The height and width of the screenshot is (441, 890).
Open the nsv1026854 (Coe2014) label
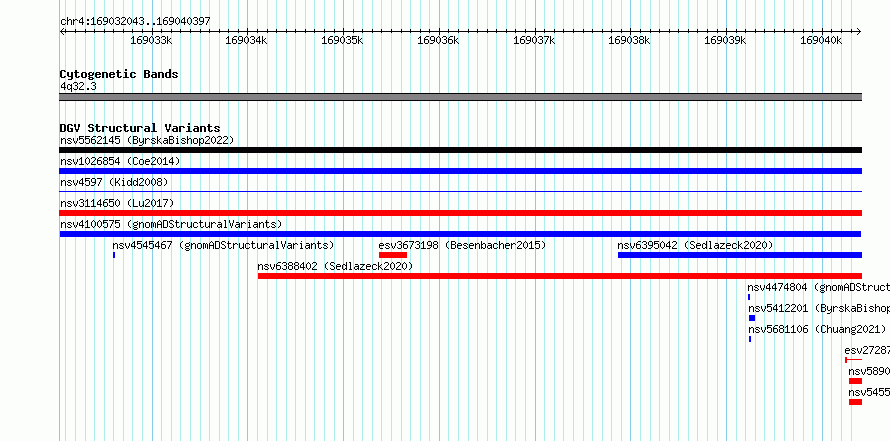click(x=120, y=161)
